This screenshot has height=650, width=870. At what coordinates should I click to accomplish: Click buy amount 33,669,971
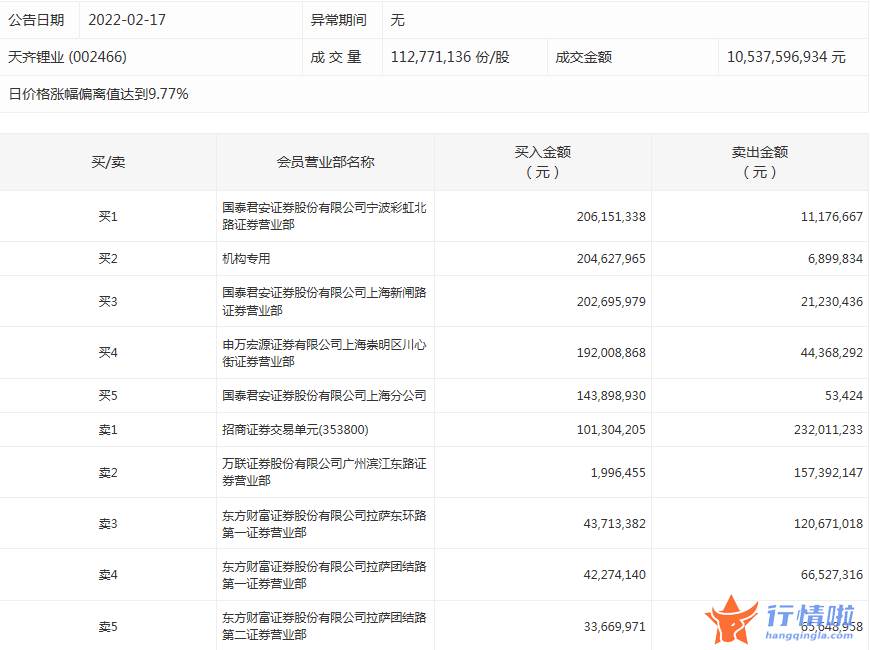[614, 627]
